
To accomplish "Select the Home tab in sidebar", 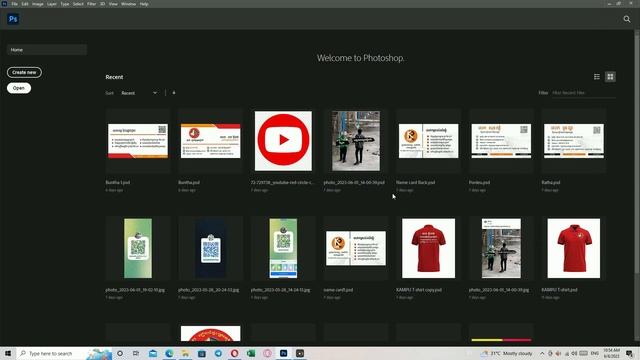I will pos(47,50).
